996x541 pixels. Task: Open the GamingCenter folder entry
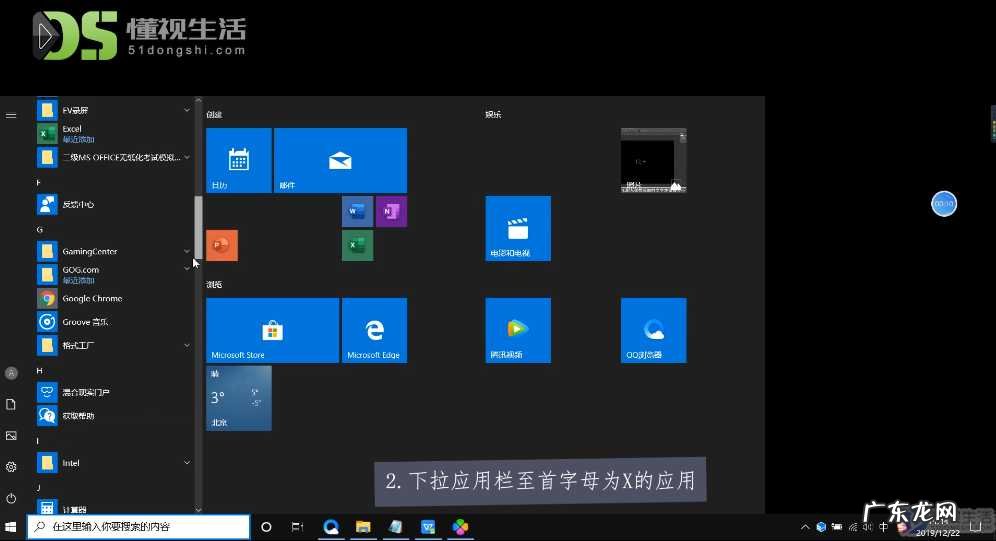pos(112,251)
